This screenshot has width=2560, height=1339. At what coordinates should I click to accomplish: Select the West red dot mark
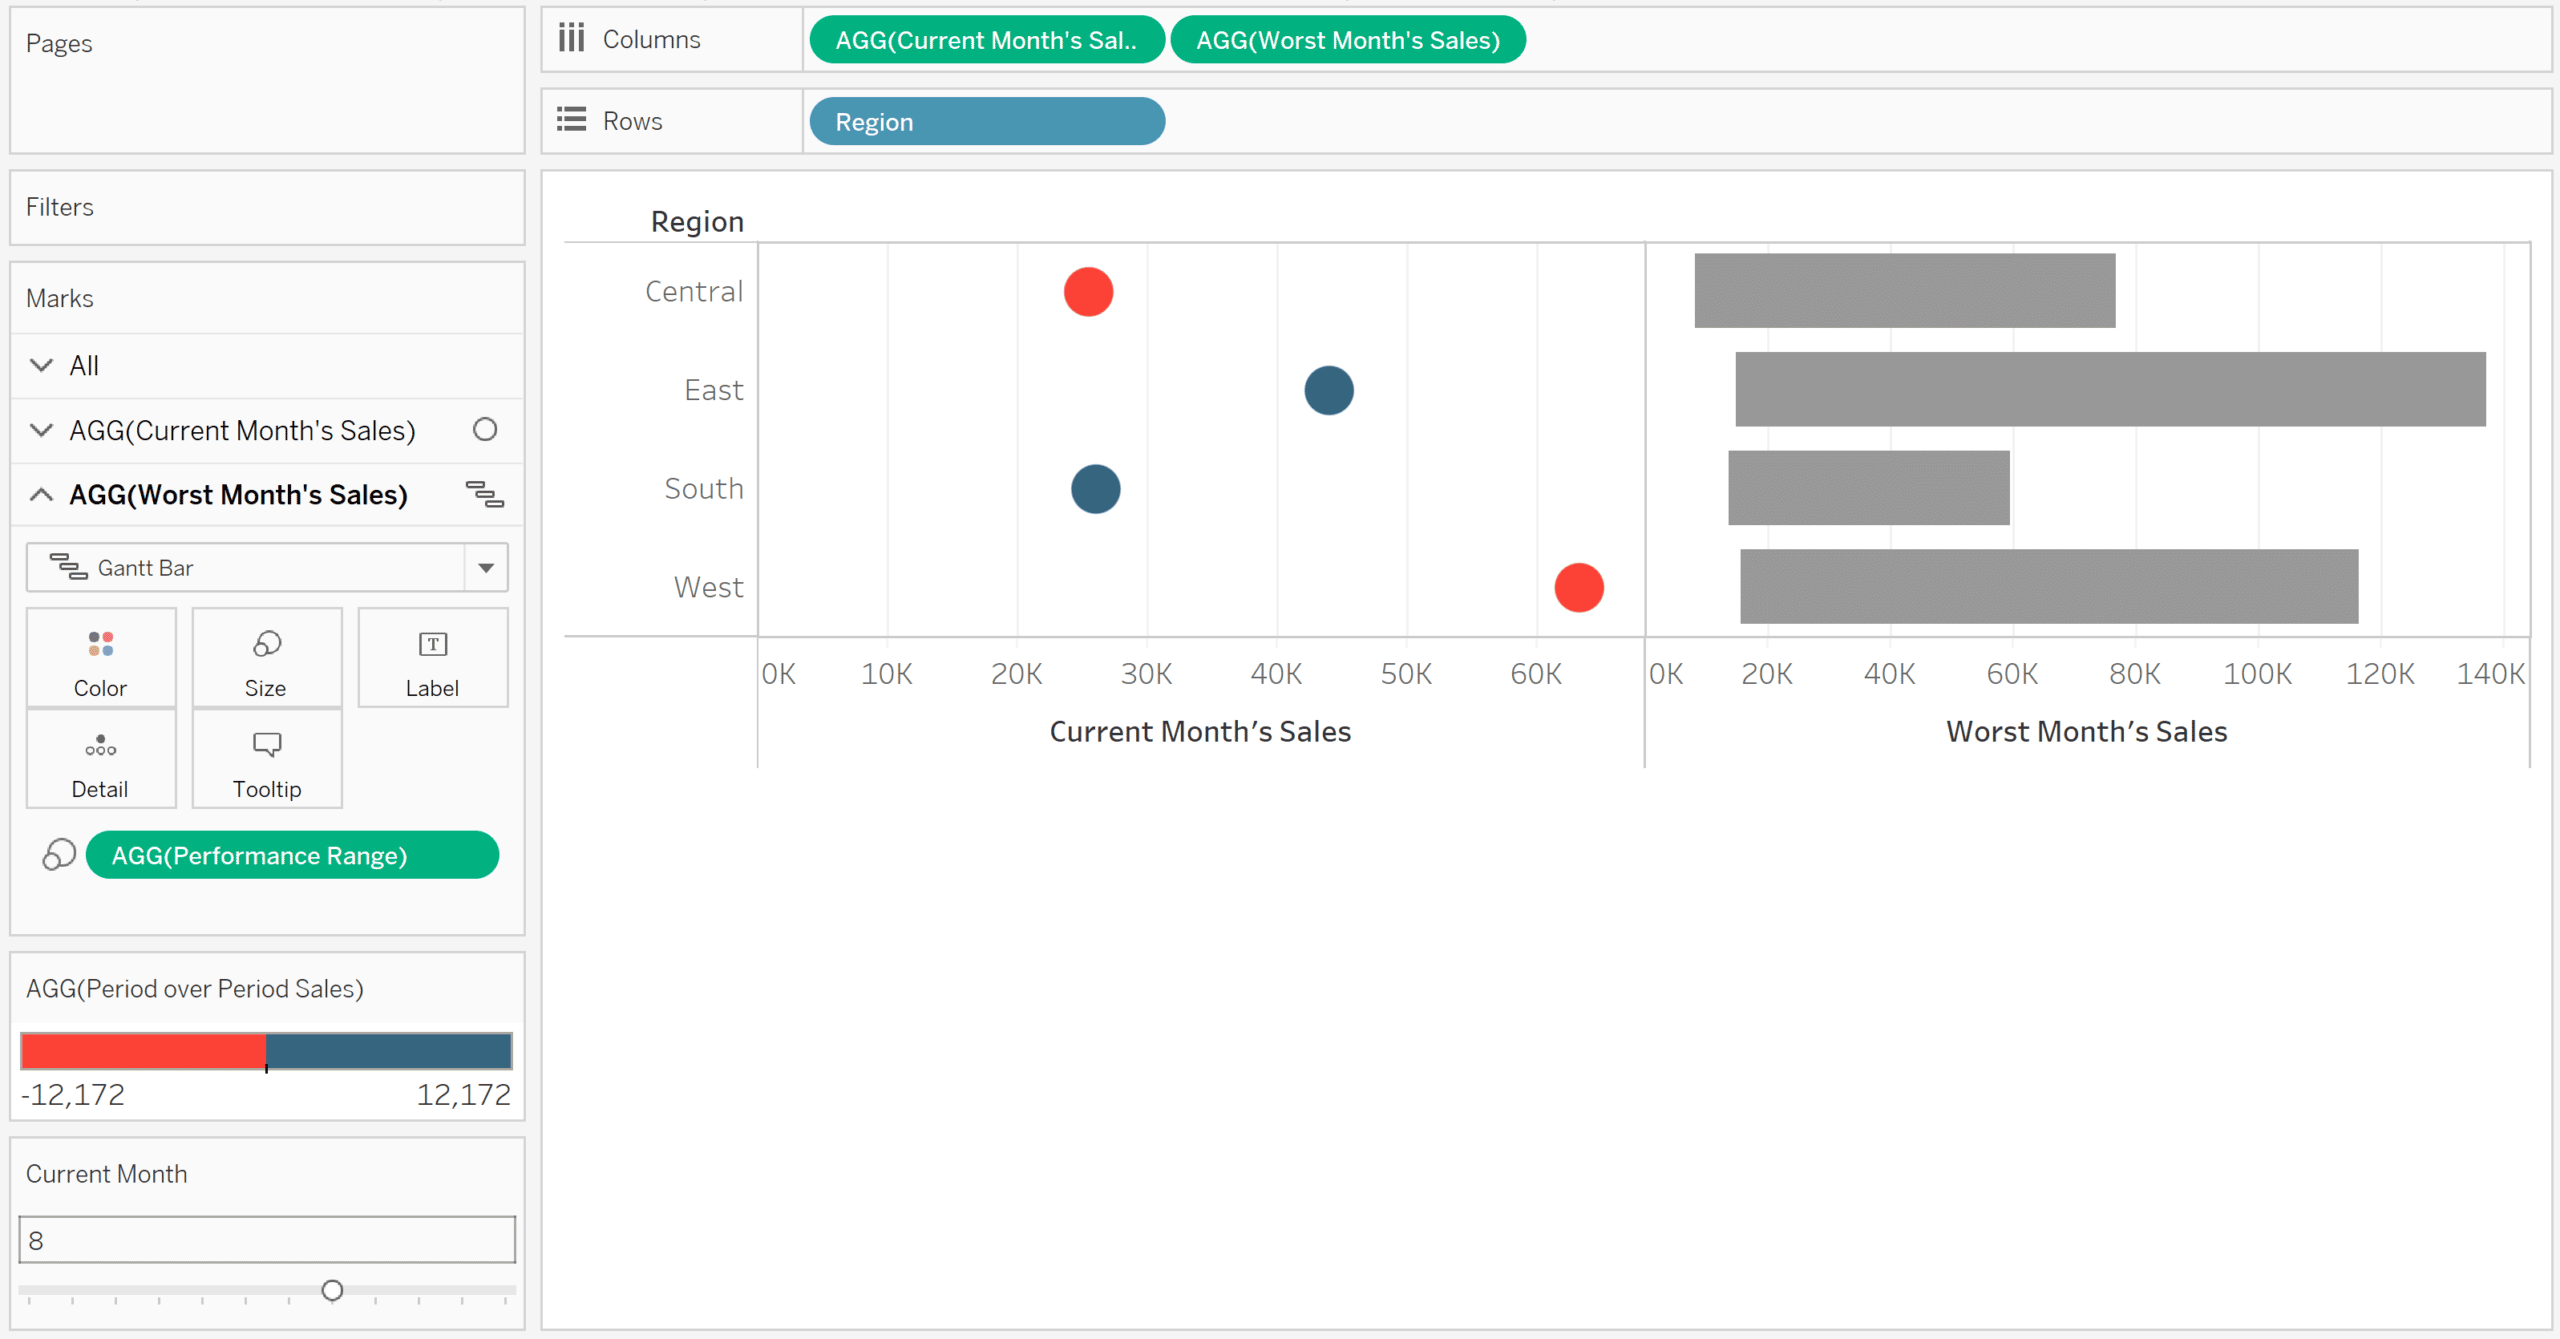[1579, 587]
